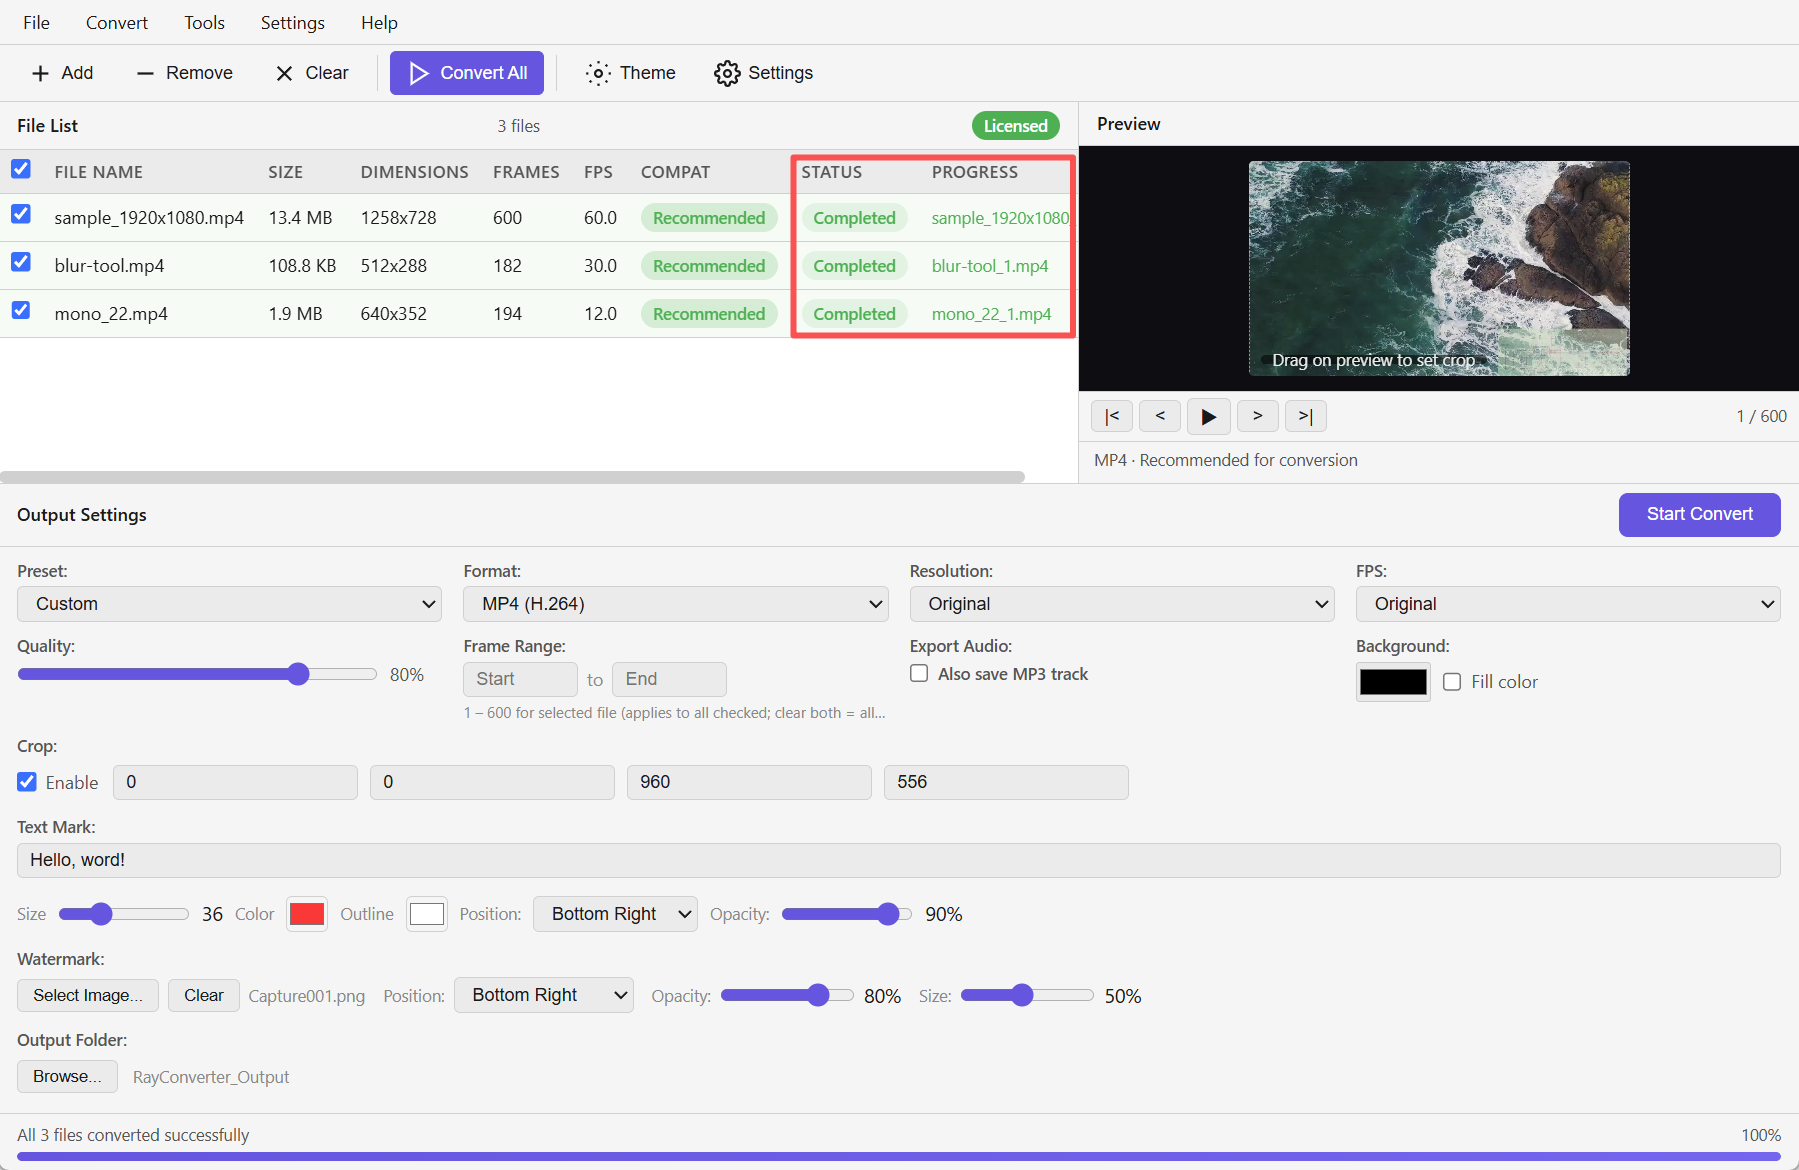Click Recommended badge for mono_22.mp4
This screenshot has height=1170, width=1799.
point(709,314)
